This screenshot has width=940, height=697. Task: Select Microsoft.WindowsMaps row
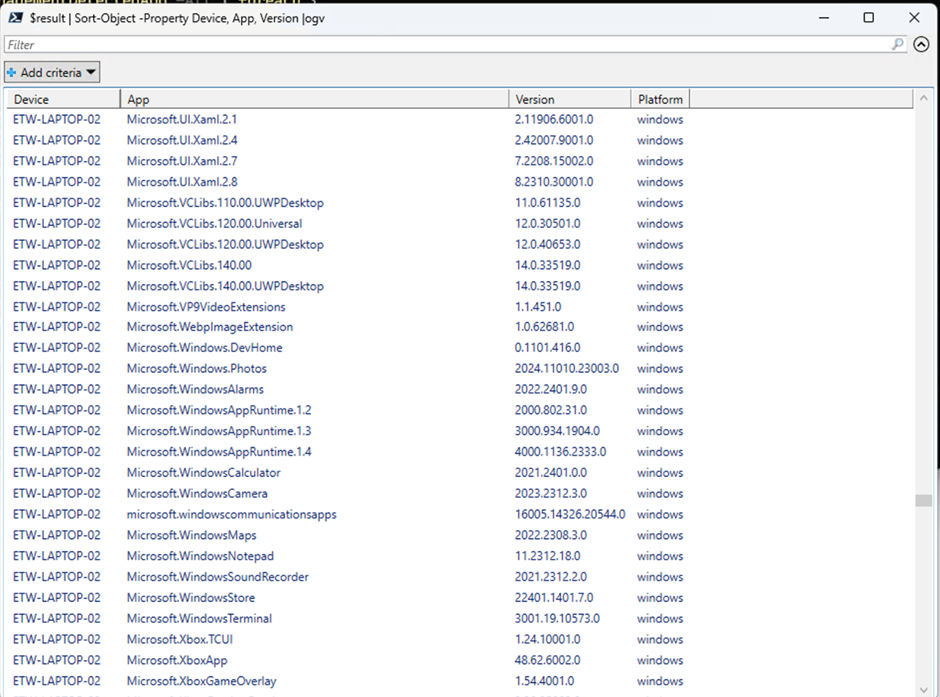(x=460, y=535)
